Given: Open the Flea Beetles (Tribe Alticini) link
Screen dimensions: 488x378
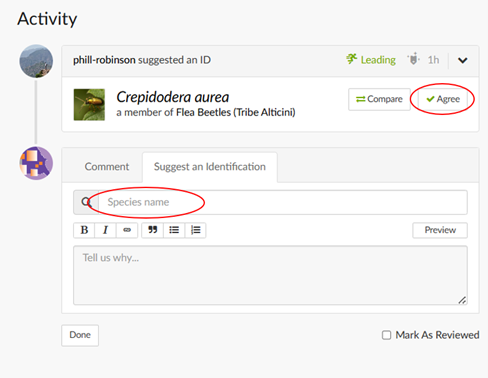Looking at the screenshot, I should 236,112.
